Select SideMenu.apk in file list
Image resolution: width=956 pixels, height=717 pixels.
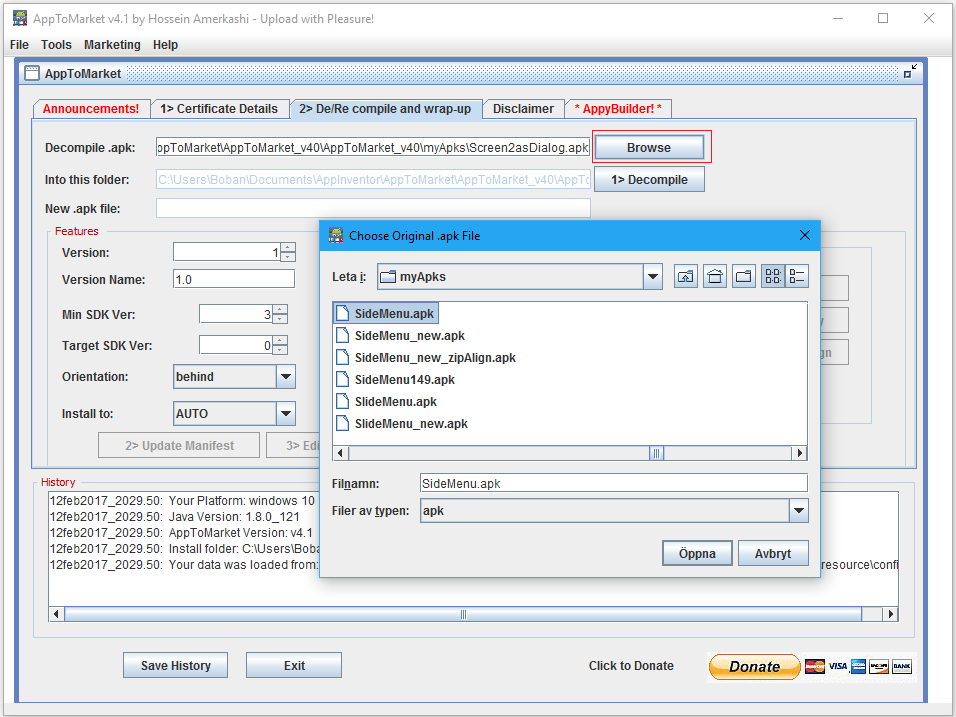pyautogui.click(x=386, y=313)
